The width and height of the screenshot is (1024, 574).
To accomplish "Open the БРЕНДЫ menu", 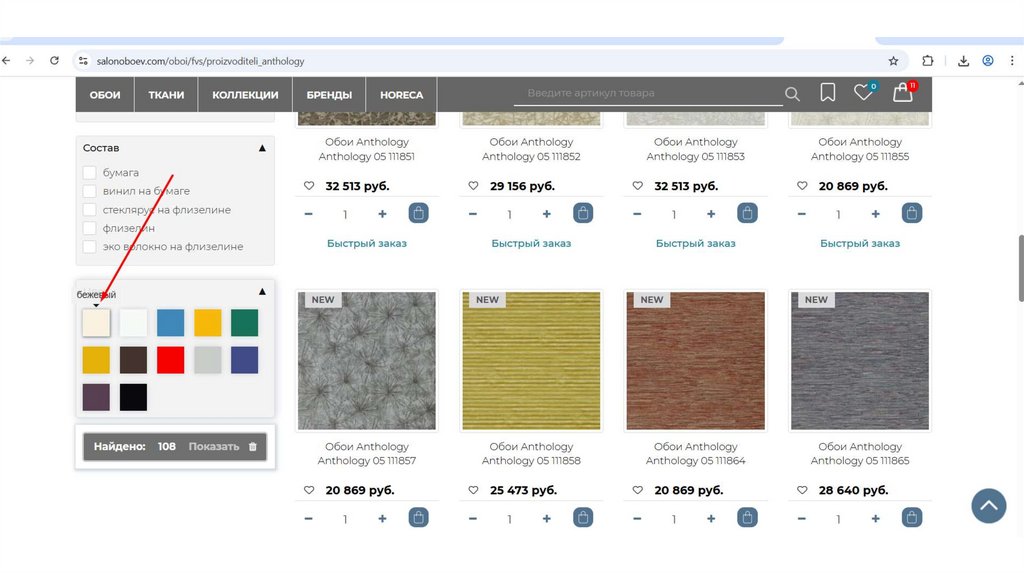I will coord(329,95).
